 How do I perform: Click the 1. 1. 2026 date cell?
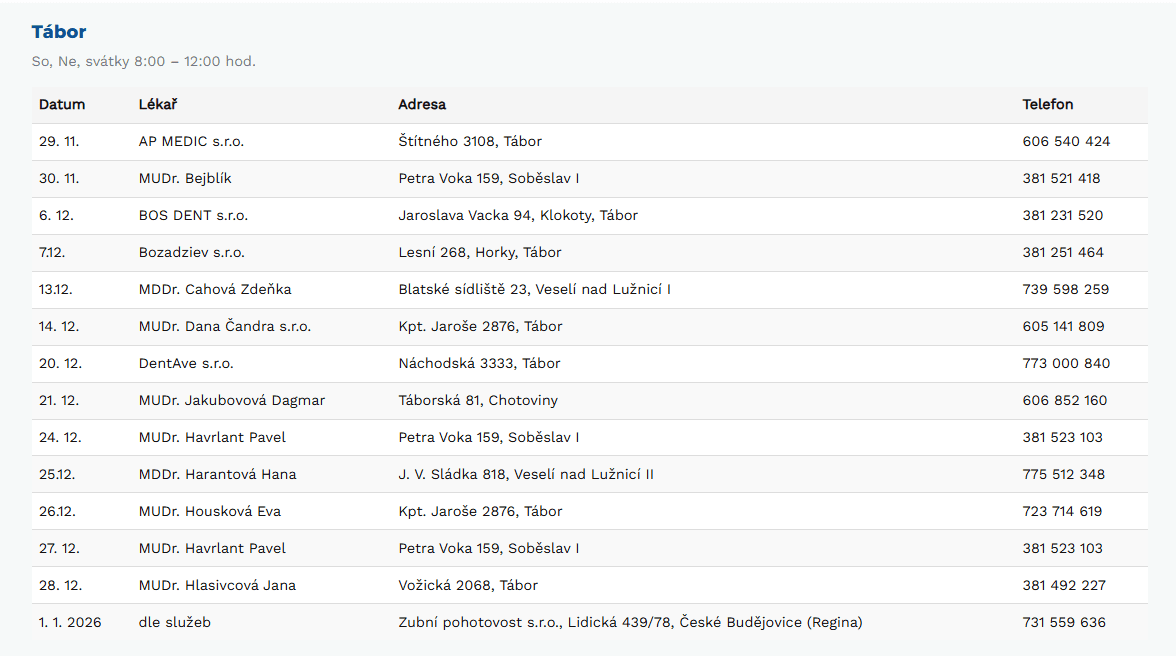(68, 622)
